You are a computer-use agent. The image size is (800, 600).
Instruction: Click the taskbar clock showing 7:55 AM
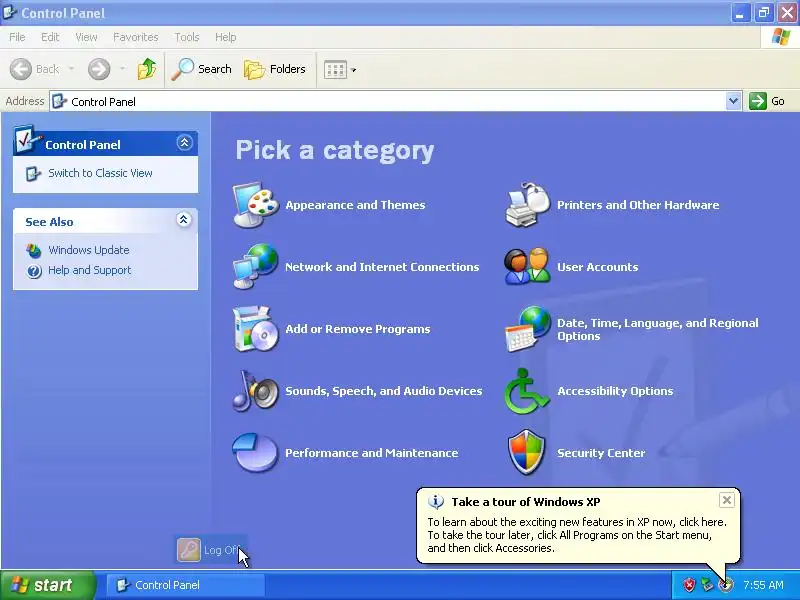point(763,585)
